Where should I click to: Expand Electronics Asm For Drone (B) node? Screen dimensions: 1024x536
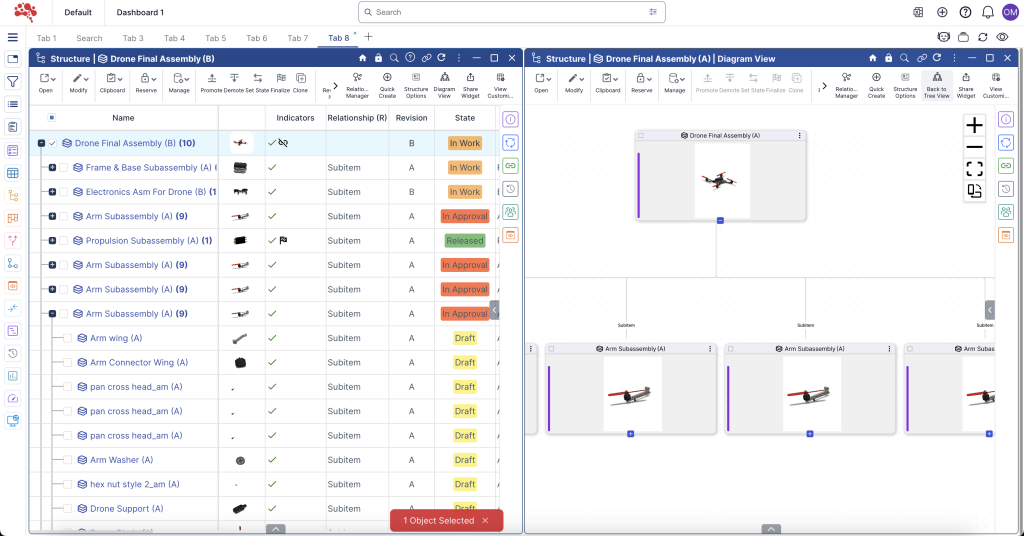pos(52,192)
